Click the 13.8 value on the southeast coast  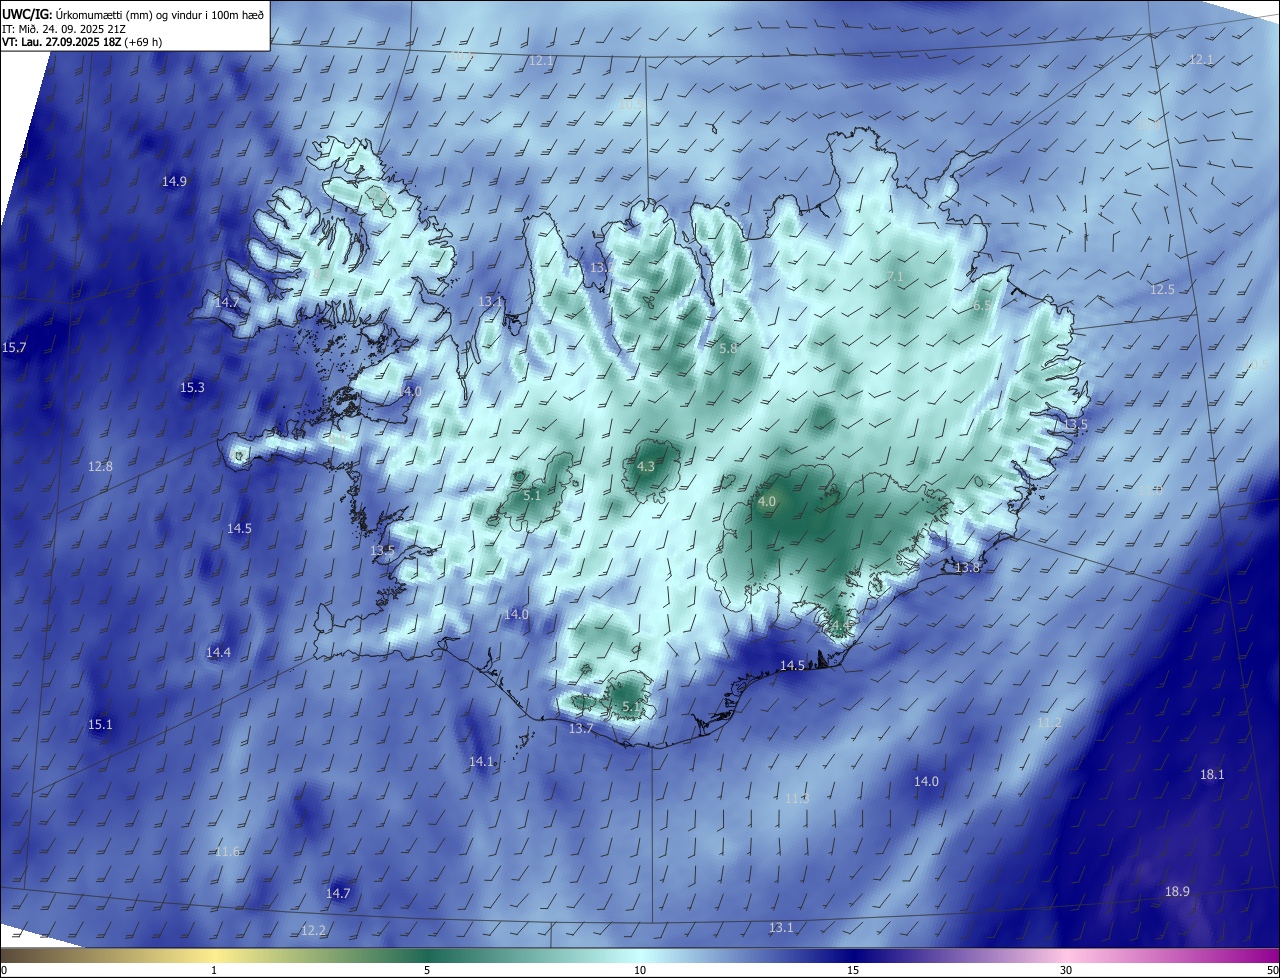point(968,567)
